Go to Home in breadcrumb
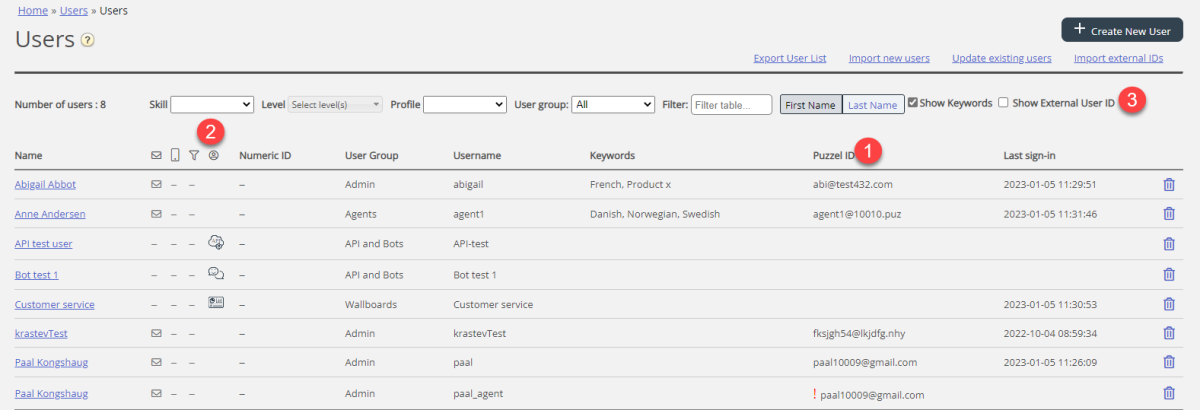1200x410 pixels. point(33,11)
